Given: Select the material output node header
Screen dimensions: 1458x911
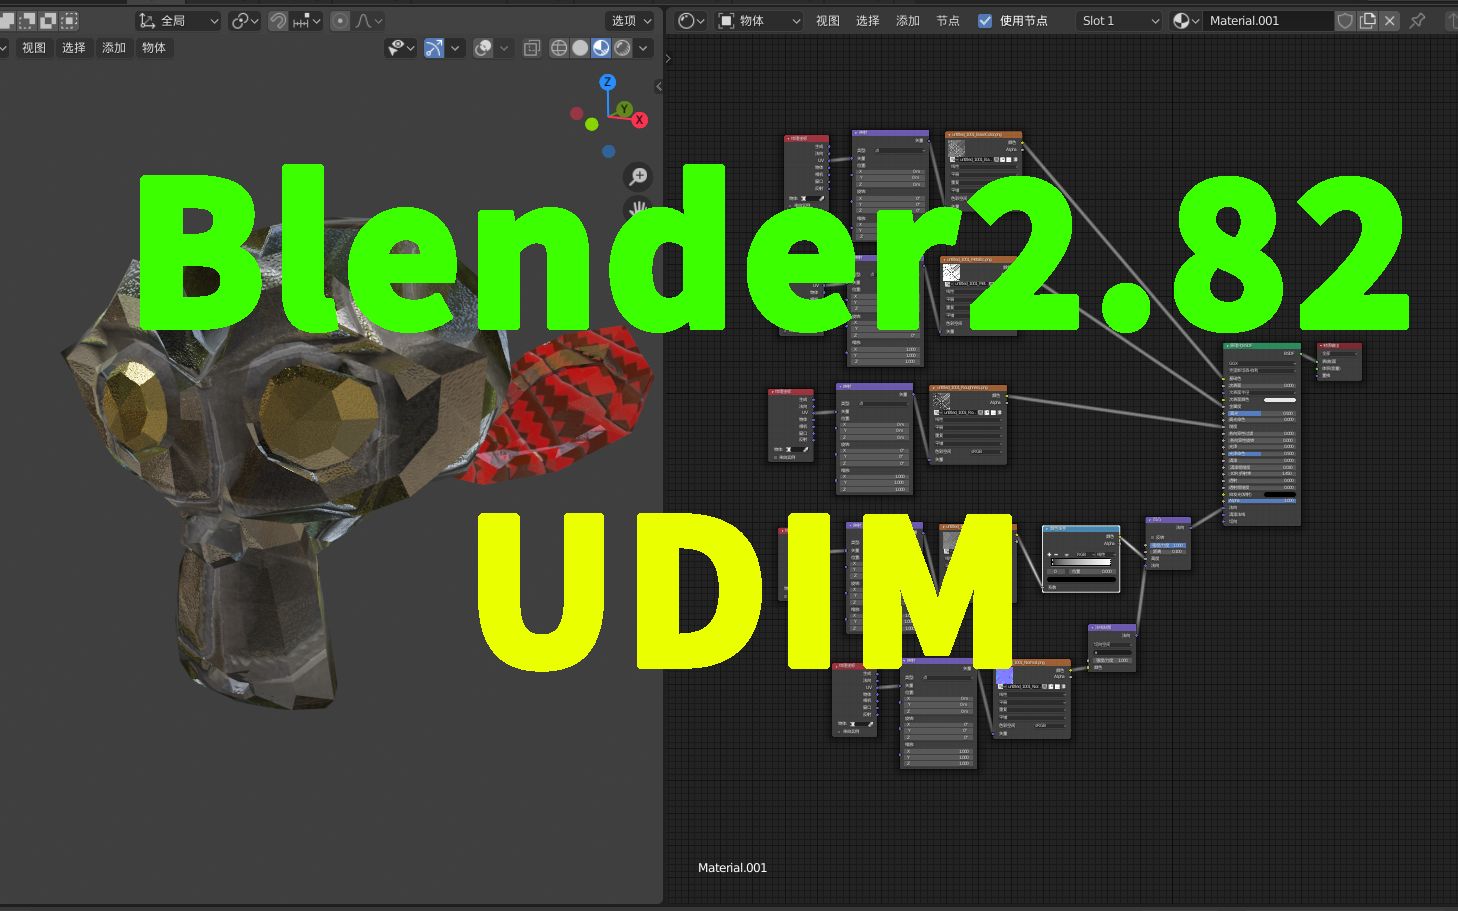Looking at the screenshot, I should click(x=1339, y=346).
